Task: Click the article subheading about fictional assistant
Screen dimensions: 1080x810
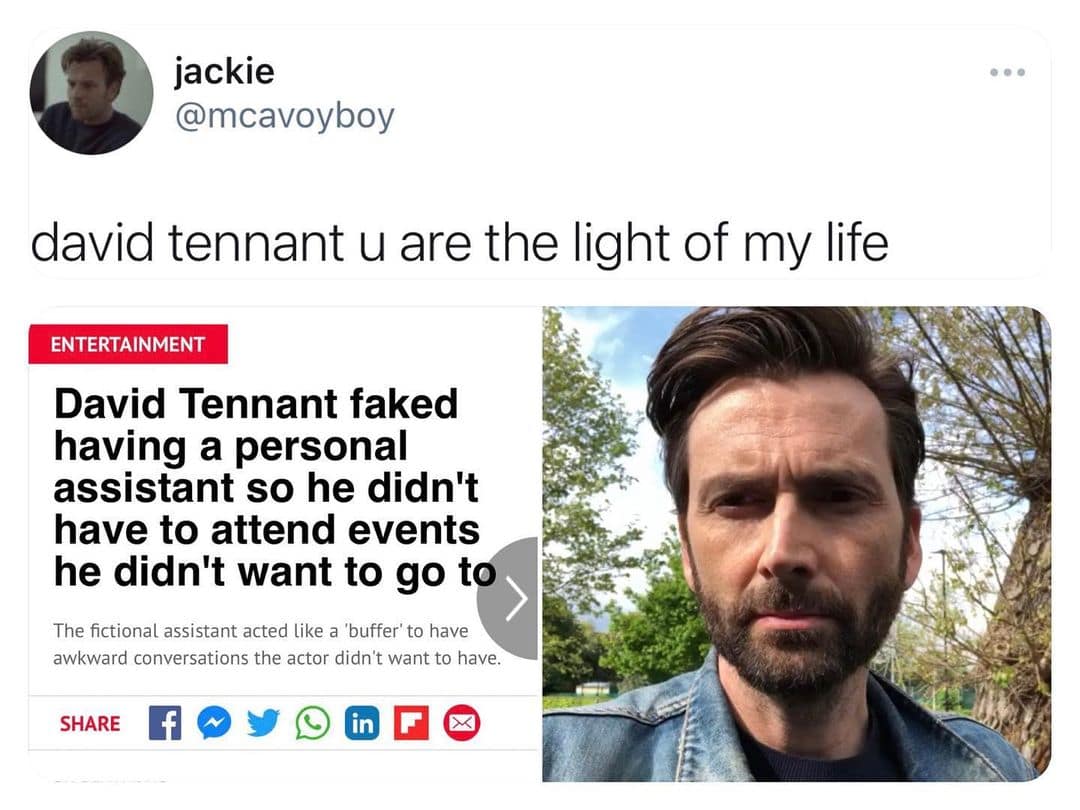Action: tap(277, 644)
